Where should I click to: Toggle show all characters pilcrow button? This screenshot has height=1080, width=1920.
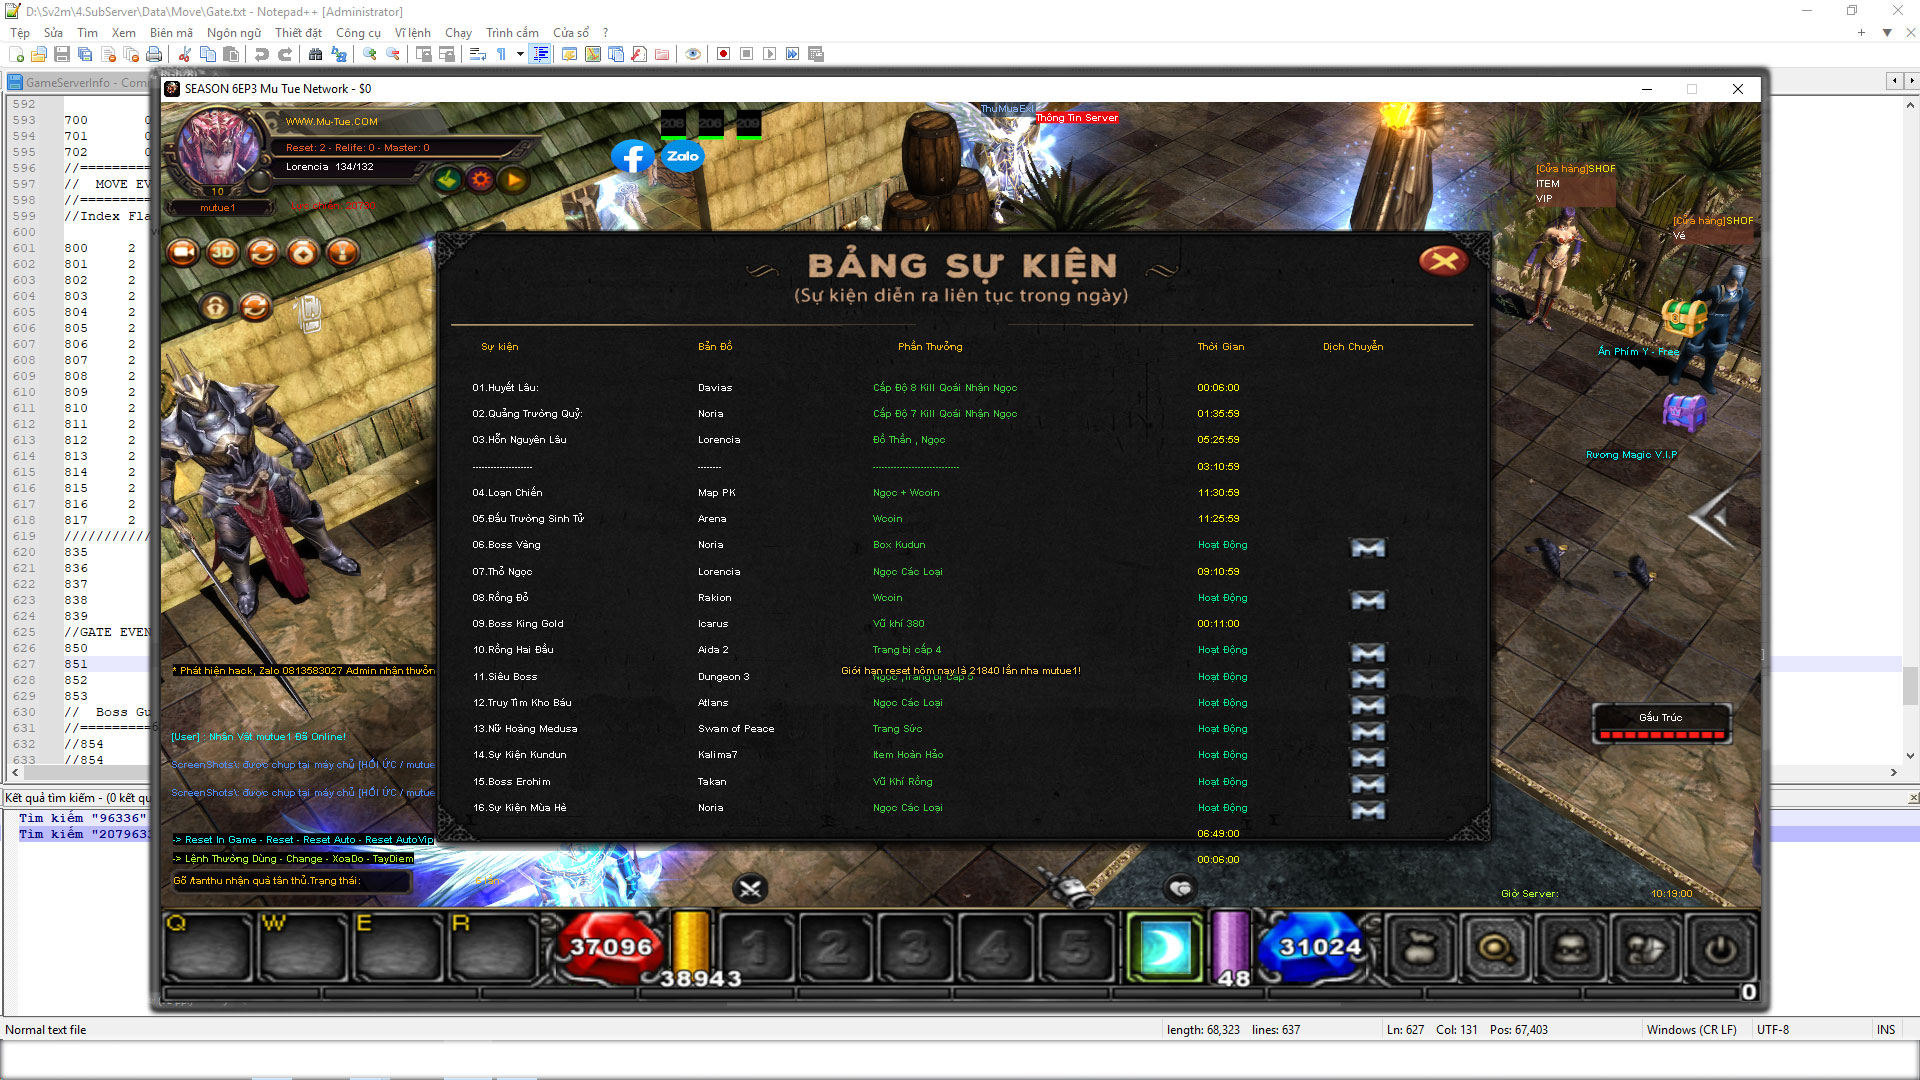point(501,54)
